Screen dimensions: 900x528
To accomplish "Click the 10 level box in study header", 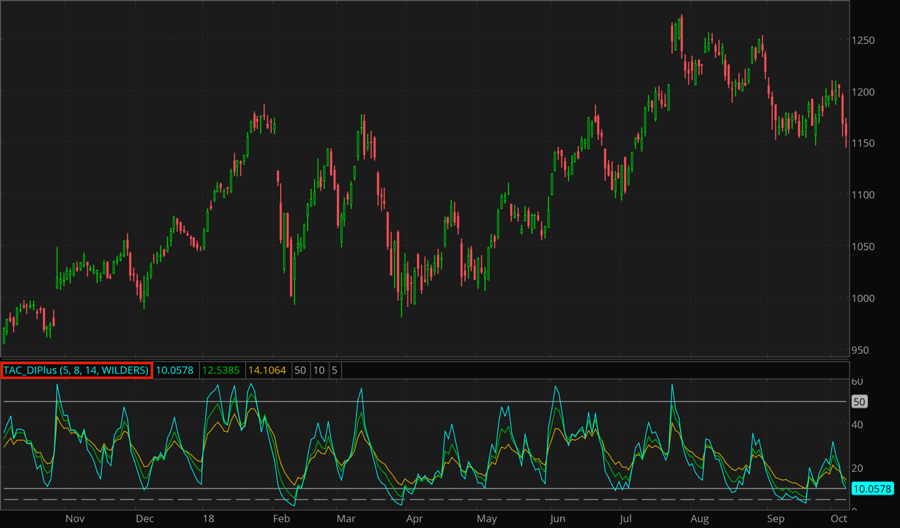I will (x=318, y=370).
